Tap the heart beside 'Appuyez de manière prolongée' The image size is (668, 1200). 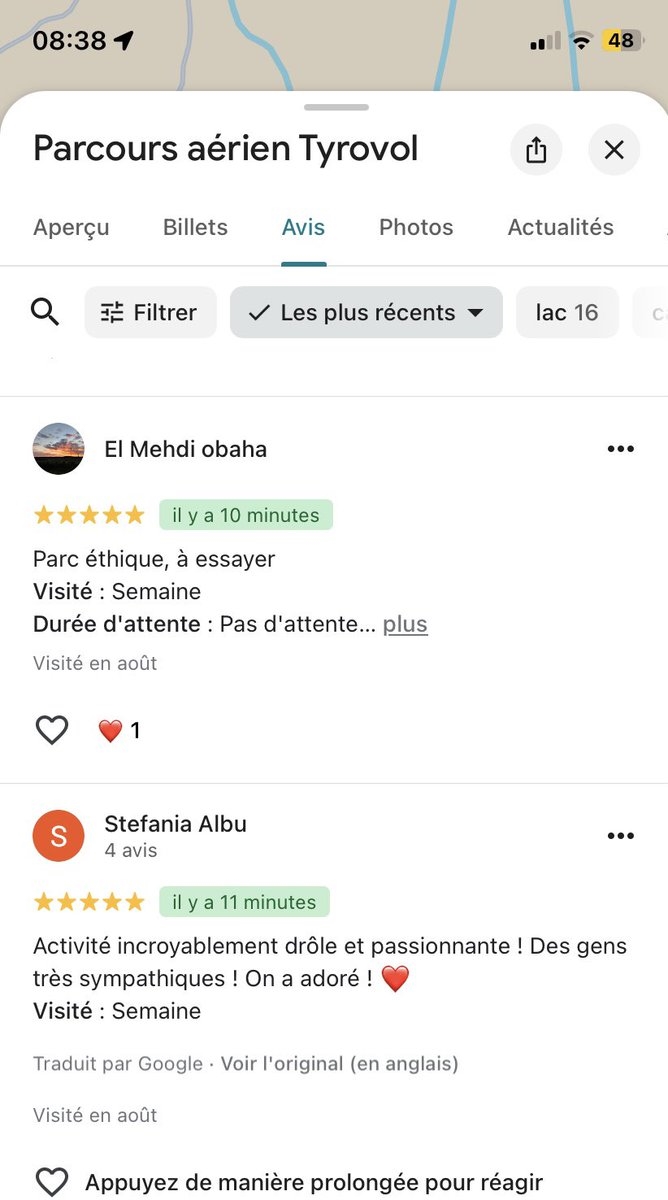coord(52,1182)
